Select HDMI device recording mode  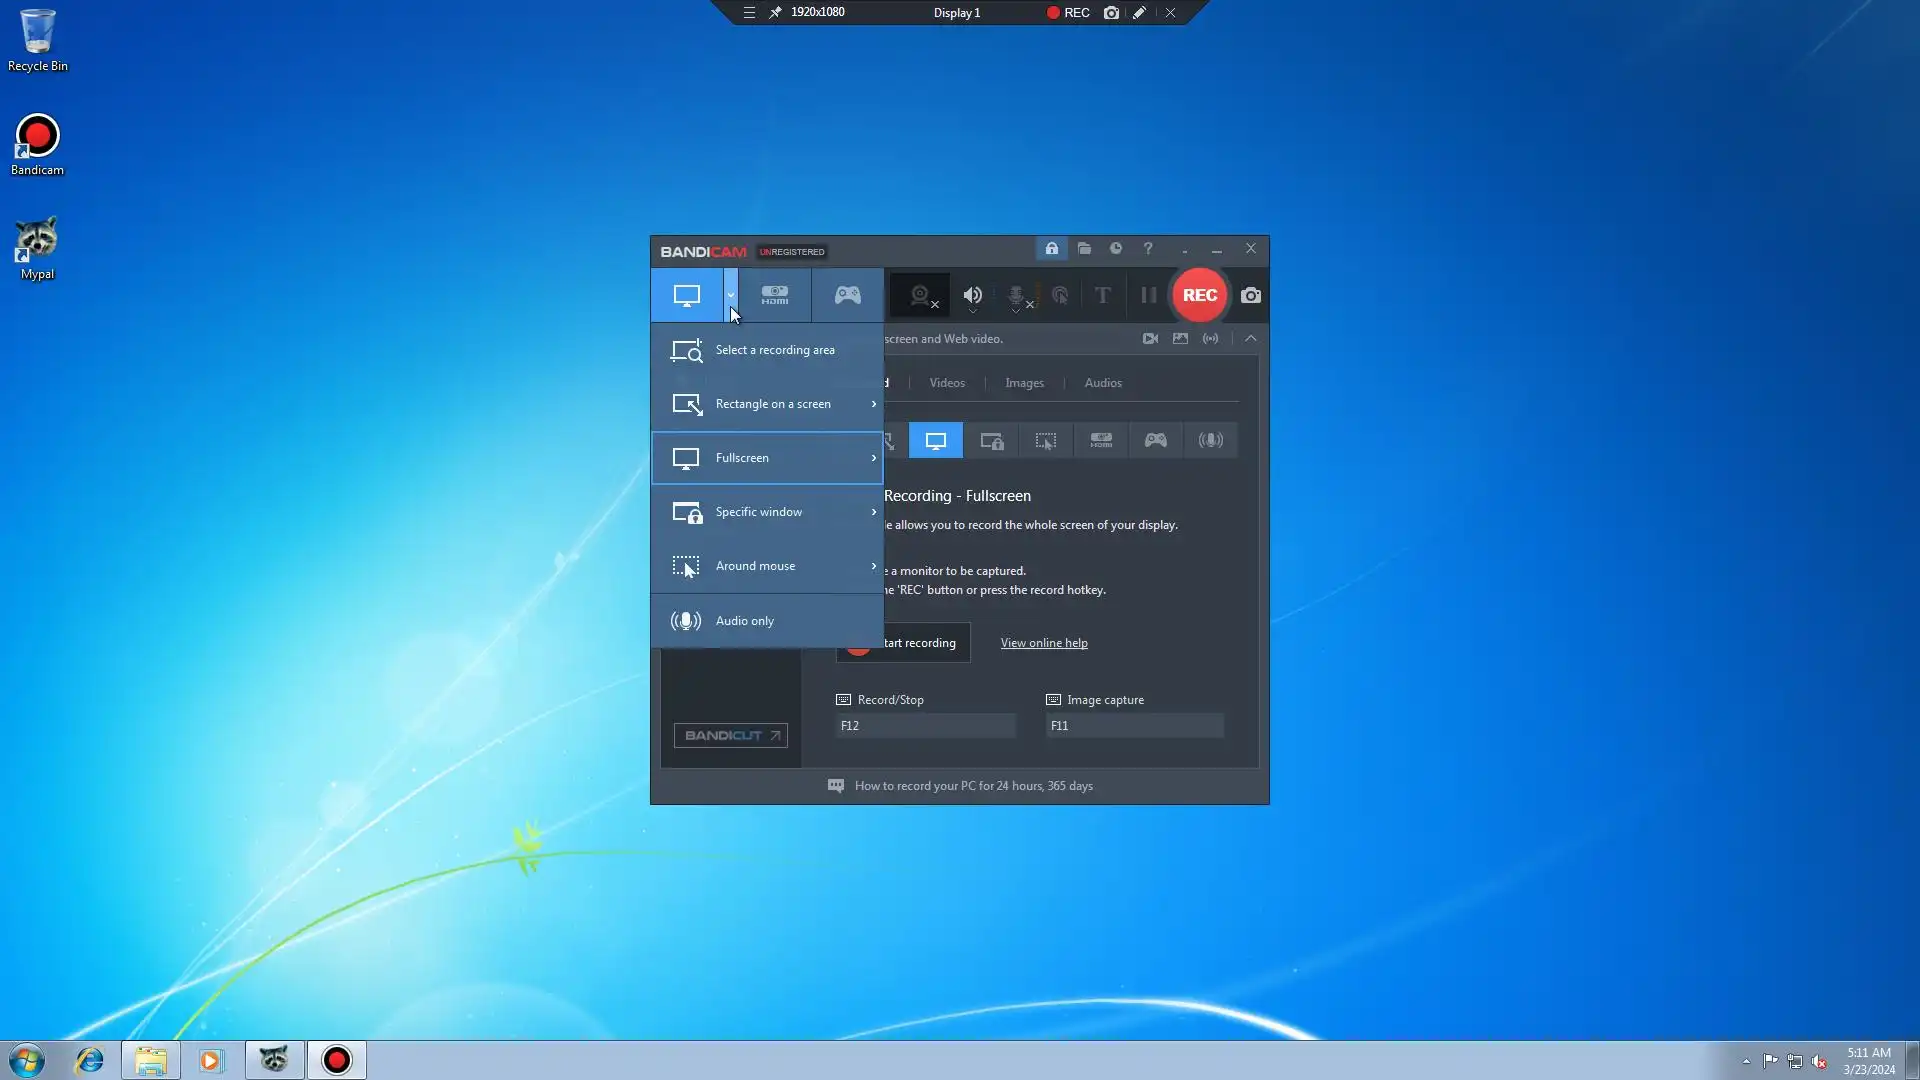point(775,295)
